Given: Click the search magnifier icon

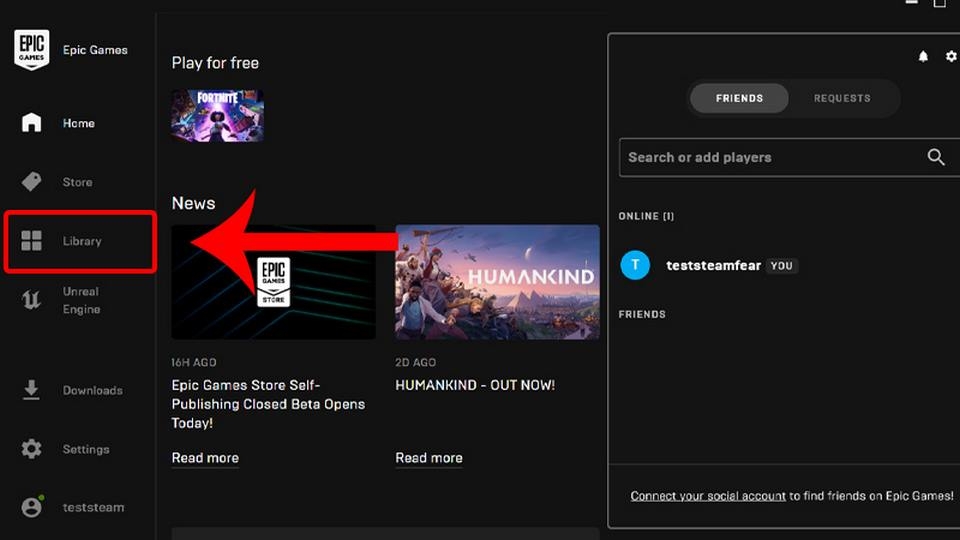Looking at the screenshot, I should pyautogui.click(x=936, y=157).
